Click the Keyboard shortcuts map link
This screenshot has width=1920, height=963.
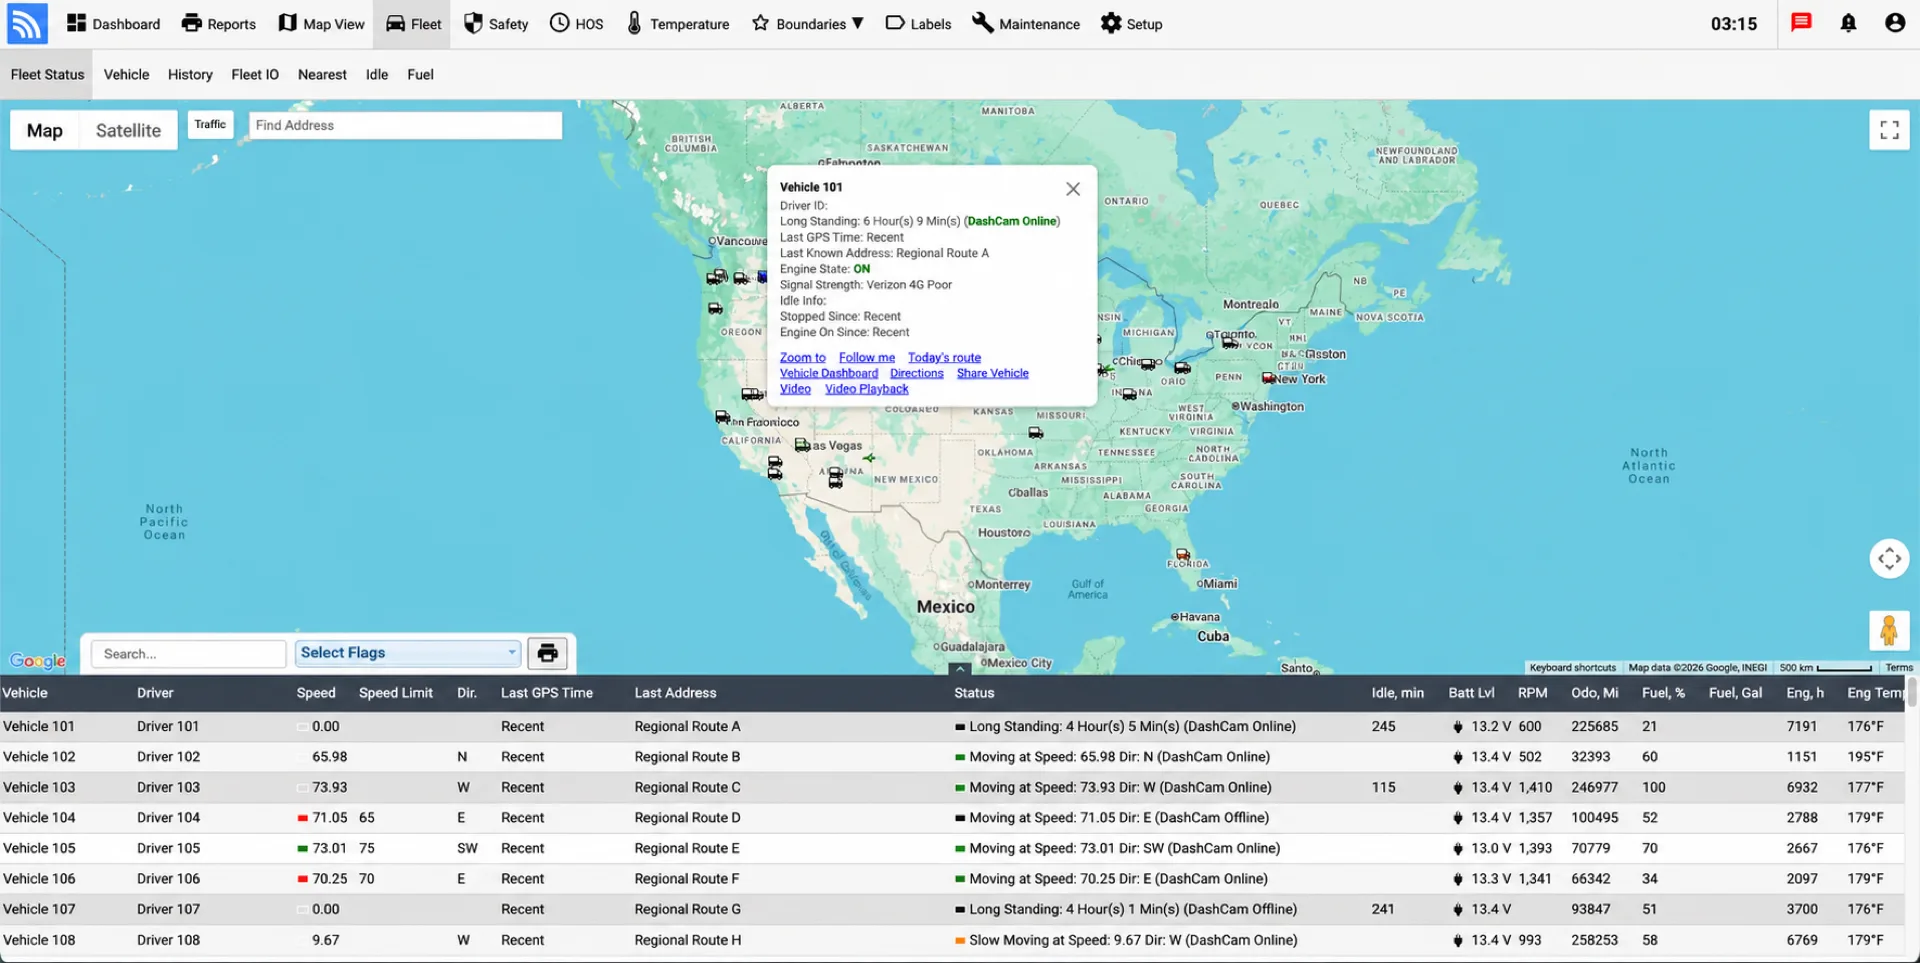[x=1572, y=668]
